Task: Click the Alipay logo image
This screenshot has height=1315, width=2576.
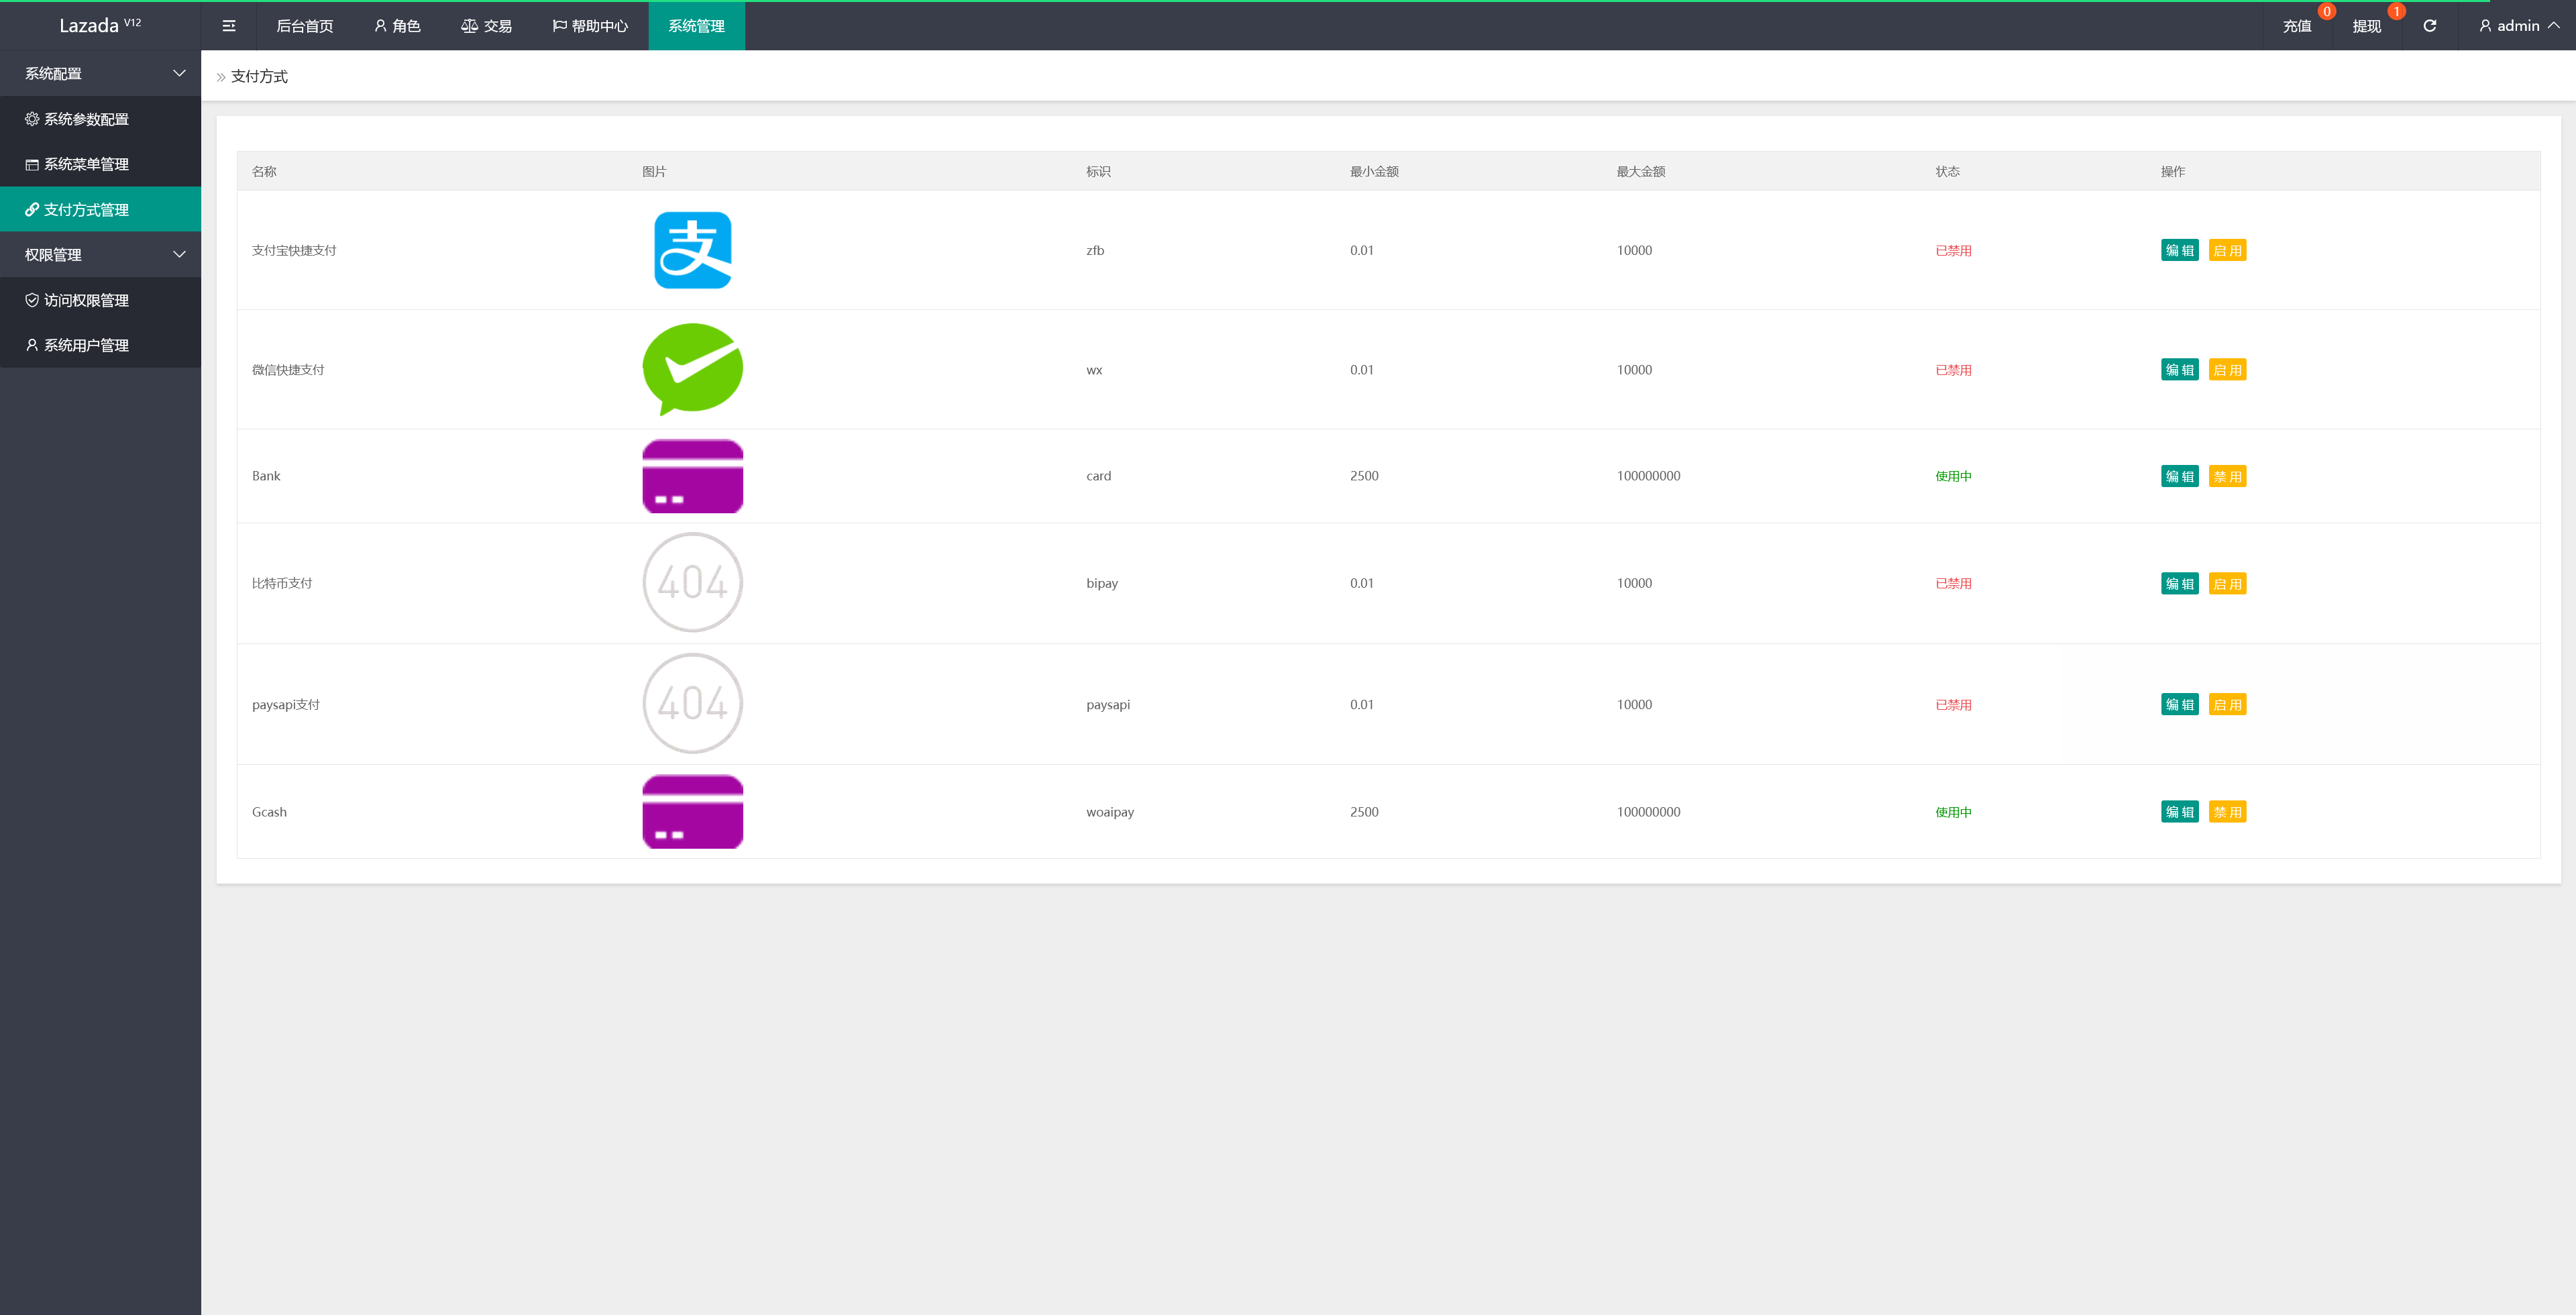Action: (692, 250)
